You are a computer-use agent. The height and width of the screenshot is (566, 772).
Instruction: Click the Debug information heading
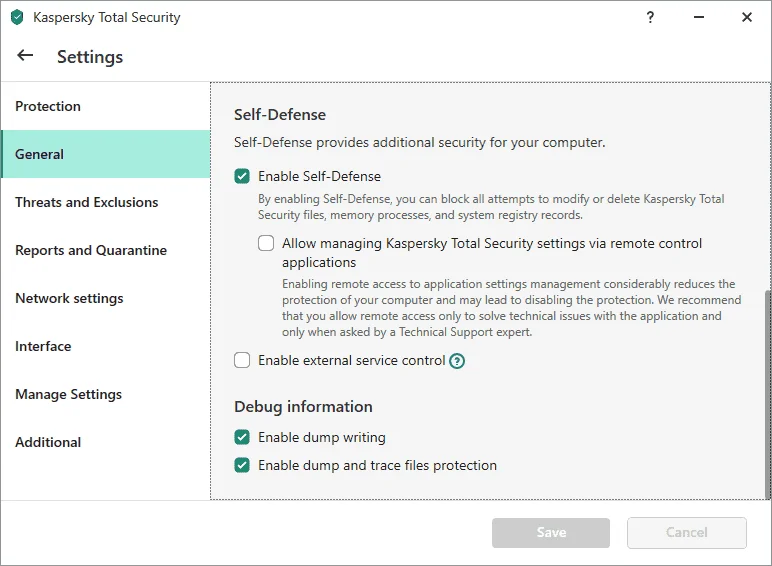(303, 407)
